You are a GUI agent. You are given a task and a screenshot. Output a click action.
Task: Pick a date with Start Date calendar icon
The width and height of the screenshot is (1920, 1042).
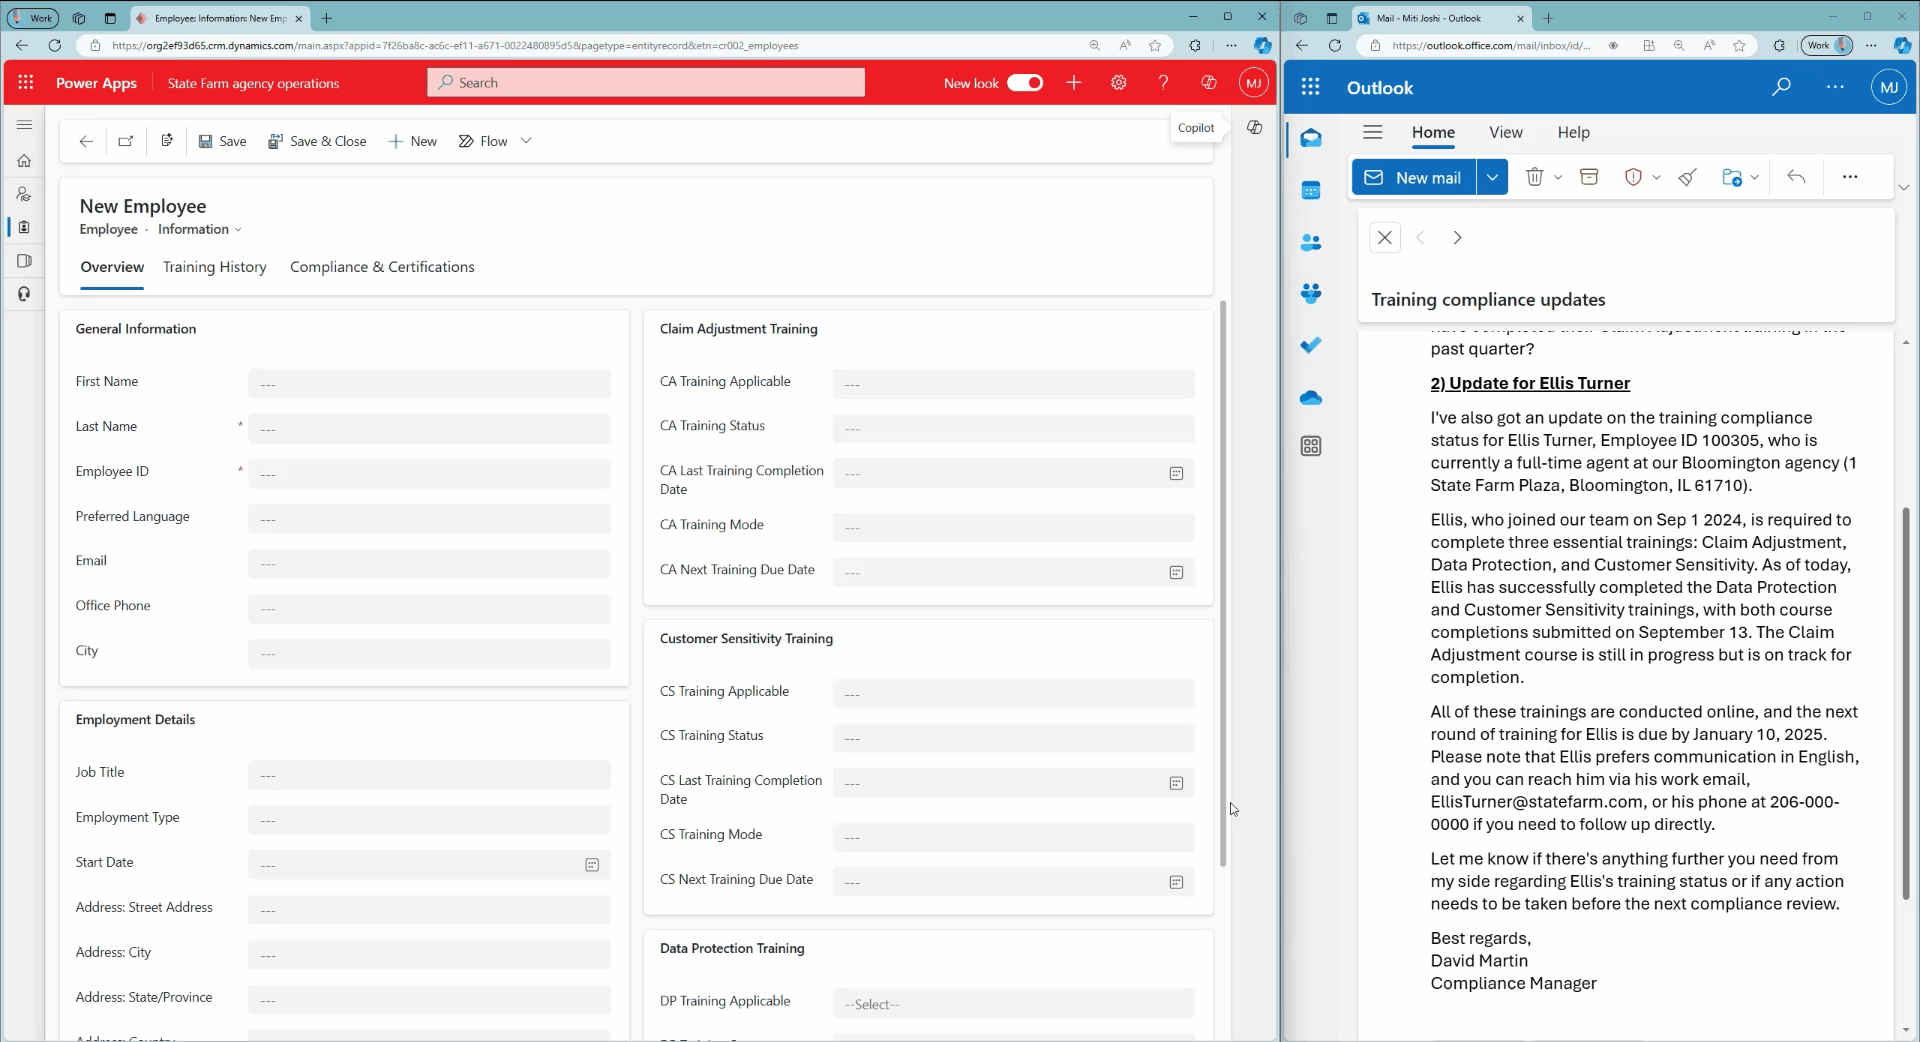[592, 865]
